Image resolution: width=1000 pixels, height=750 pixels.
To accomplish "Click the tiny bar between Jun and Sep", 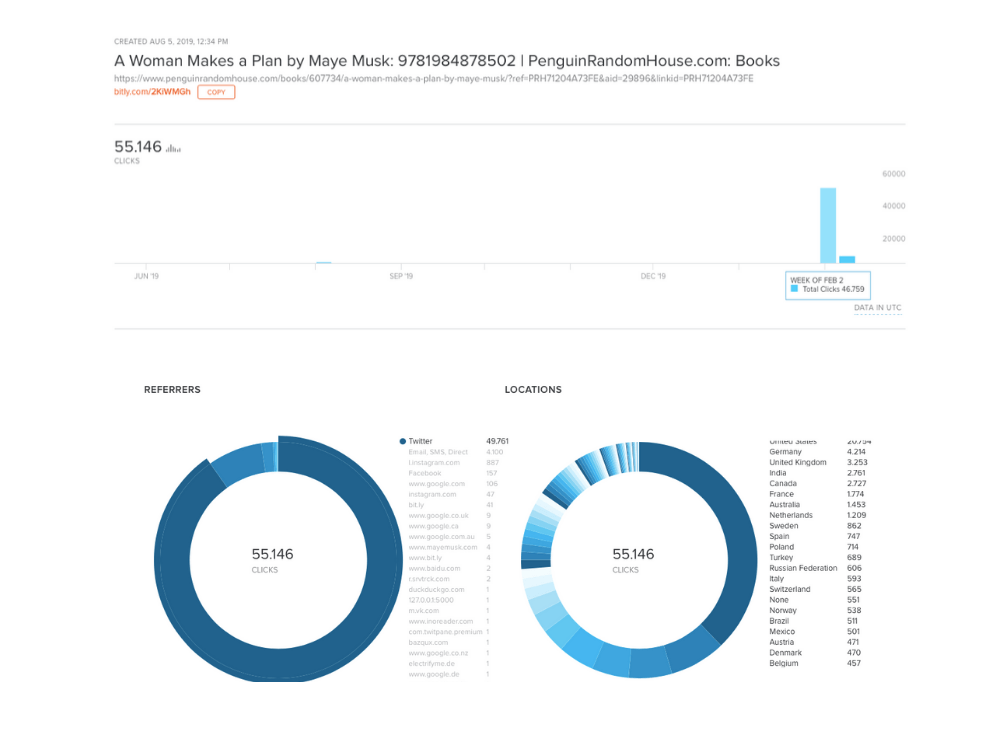I will tap(323, 263).
